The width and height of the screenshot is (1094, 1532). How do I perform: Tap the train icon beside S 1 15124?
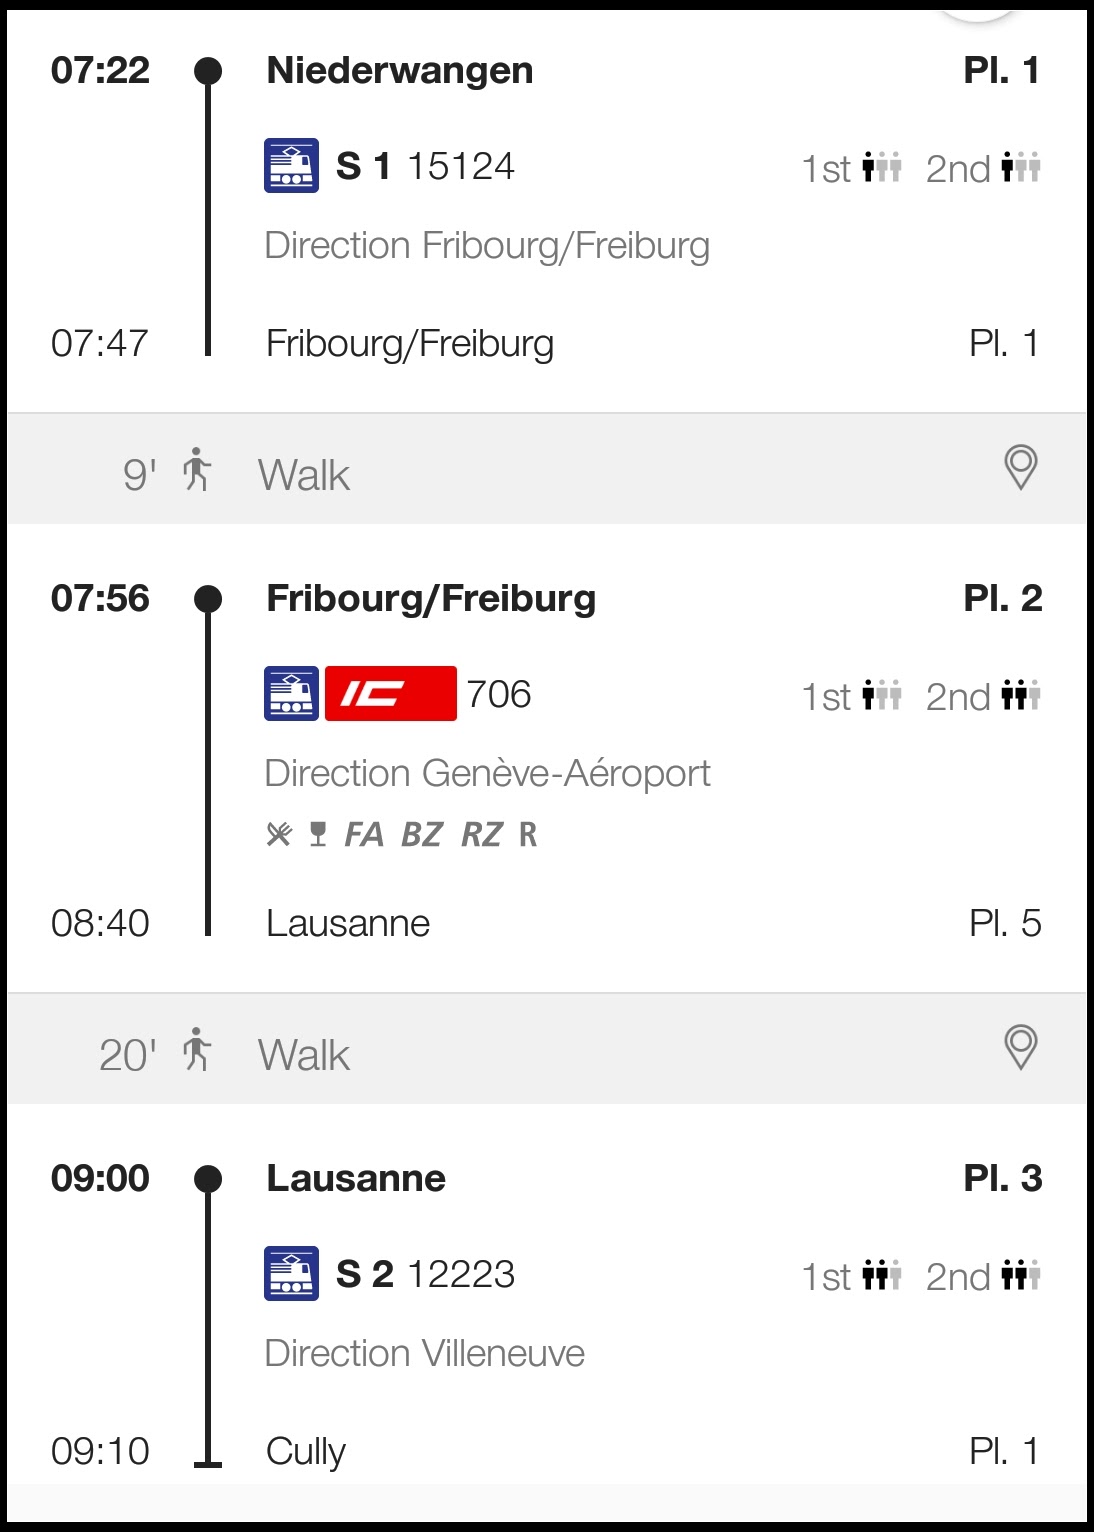tap(291, 165)
